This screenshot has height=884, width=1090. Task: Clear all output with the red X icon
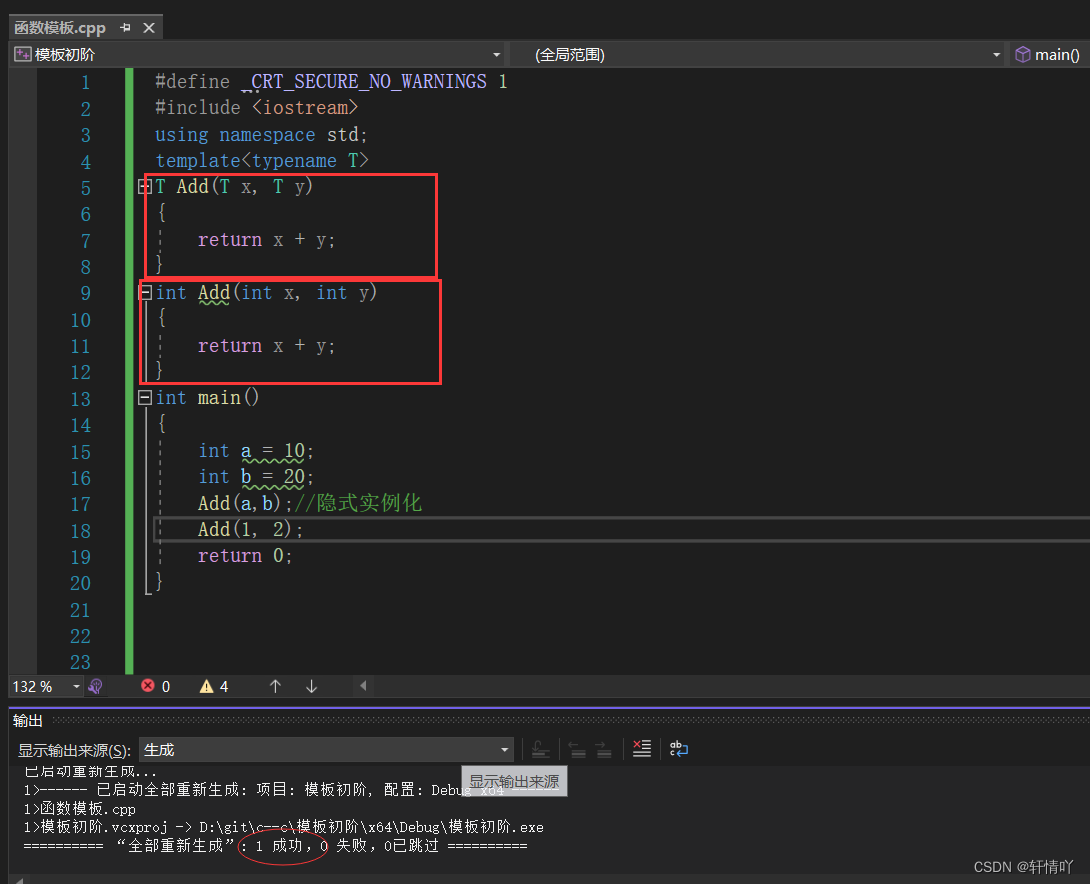click(x=642, y=749)
